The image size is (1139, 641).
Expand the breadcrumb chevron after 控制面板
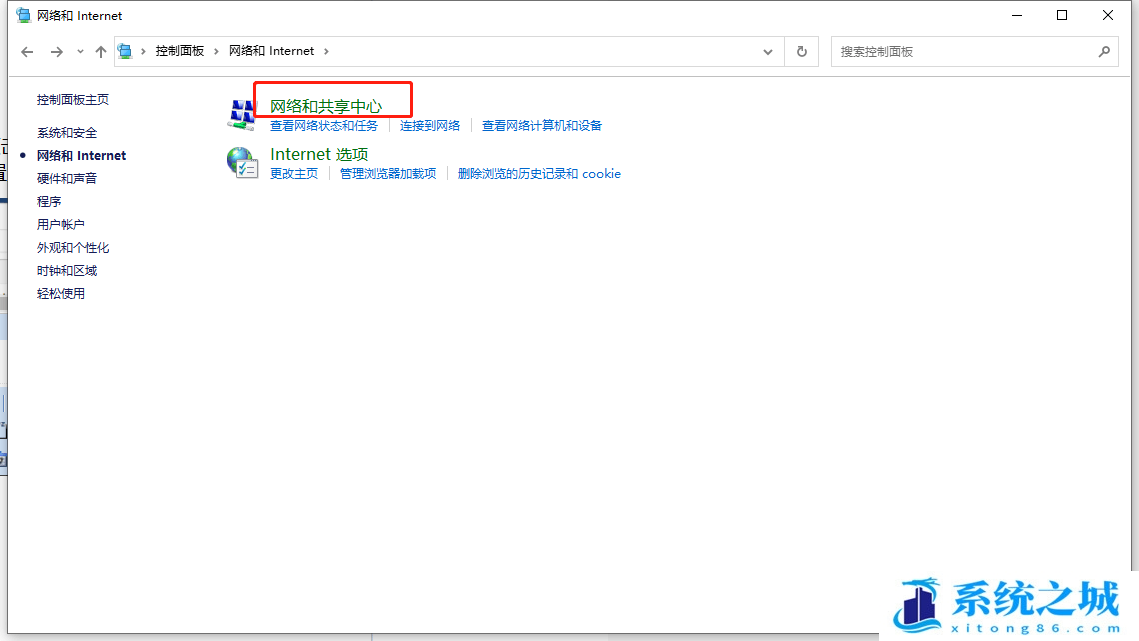pos(215,50)
